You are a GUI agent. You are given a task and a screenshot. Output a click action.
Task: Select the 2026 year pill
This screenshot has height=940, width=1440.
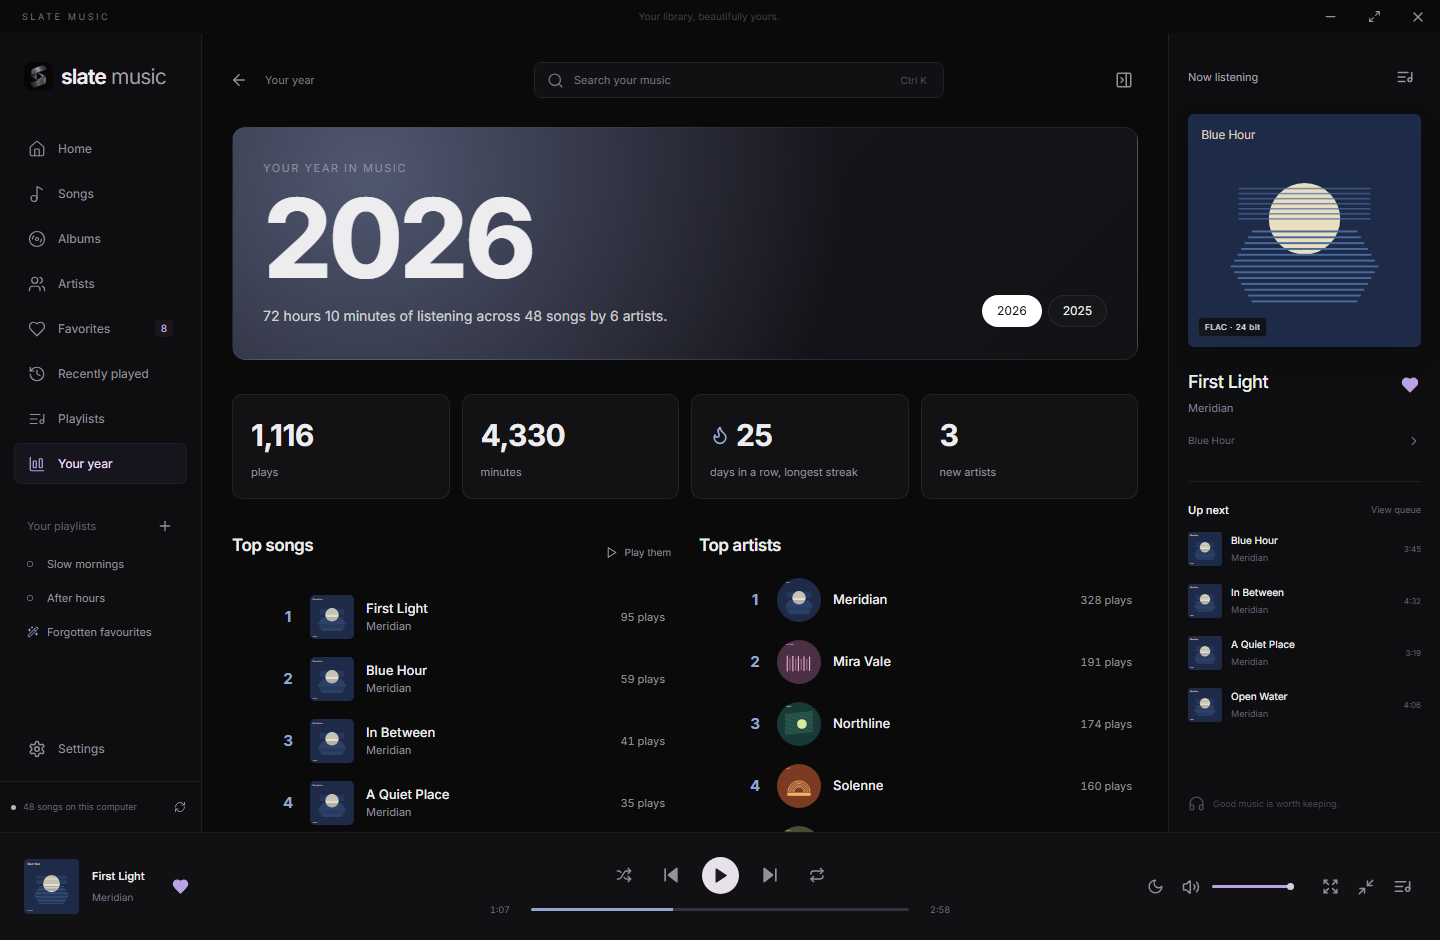[1012, 311]
